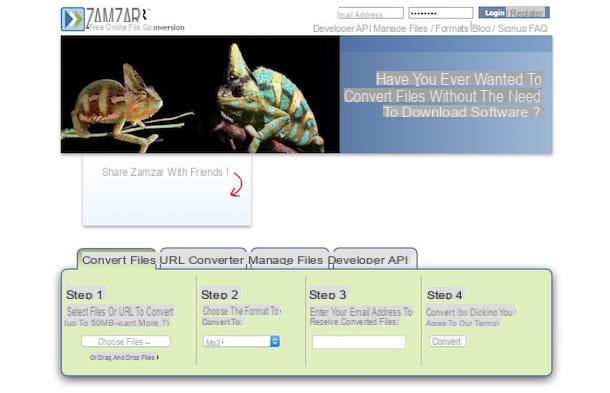Click the Email Address login field
This screenshot has width=610, height=393.
[x=370, y=13]
